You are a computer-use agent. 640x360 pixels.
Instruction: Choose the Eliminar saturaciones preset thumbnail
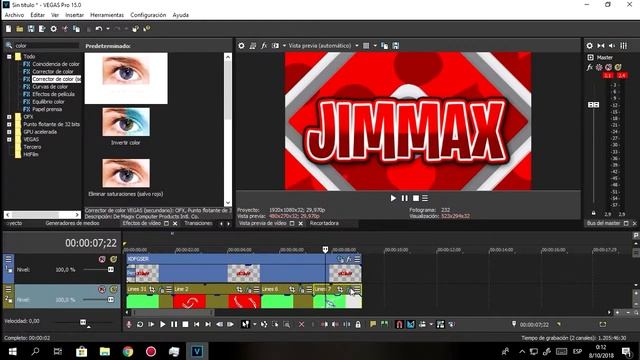tap(126, 173)
